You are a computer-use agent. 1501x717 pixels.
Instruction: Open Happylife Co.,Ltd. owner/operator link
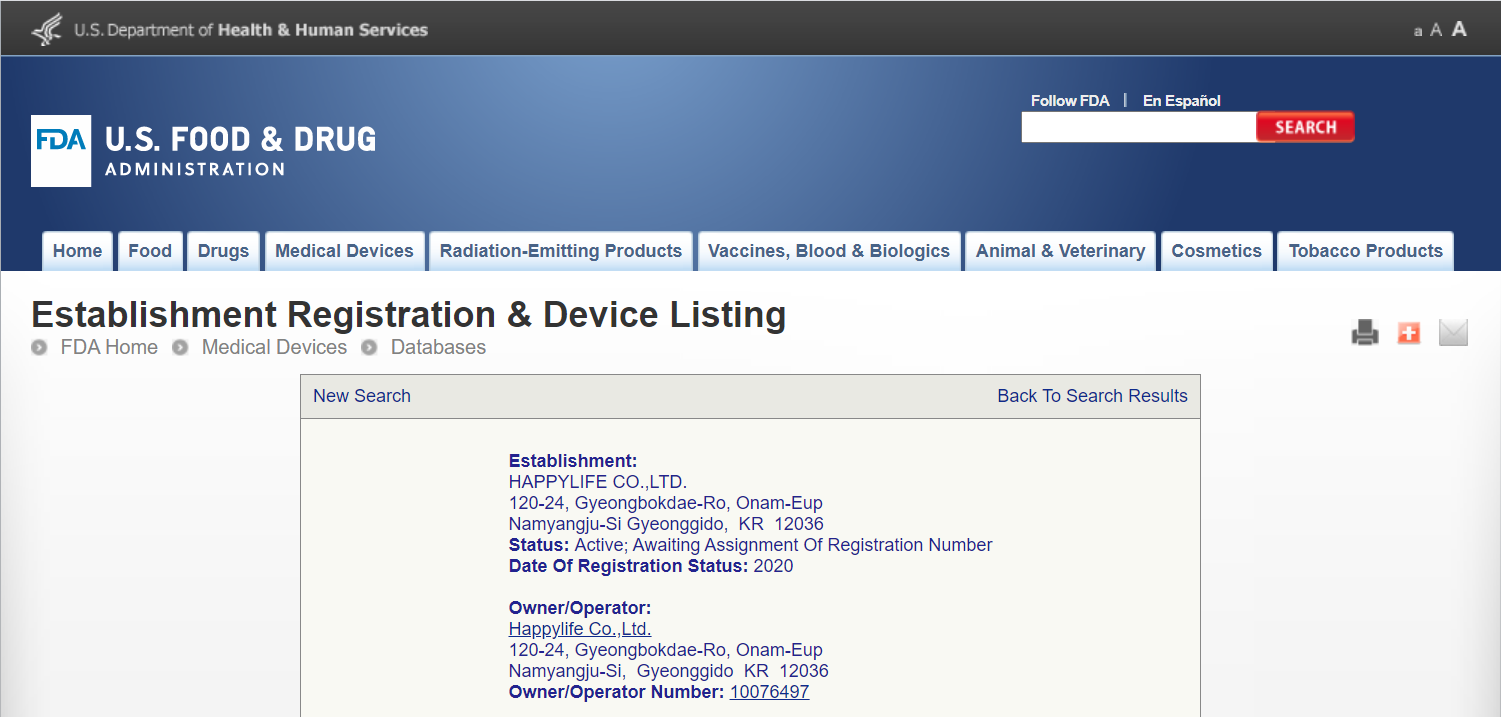(580, 629)
